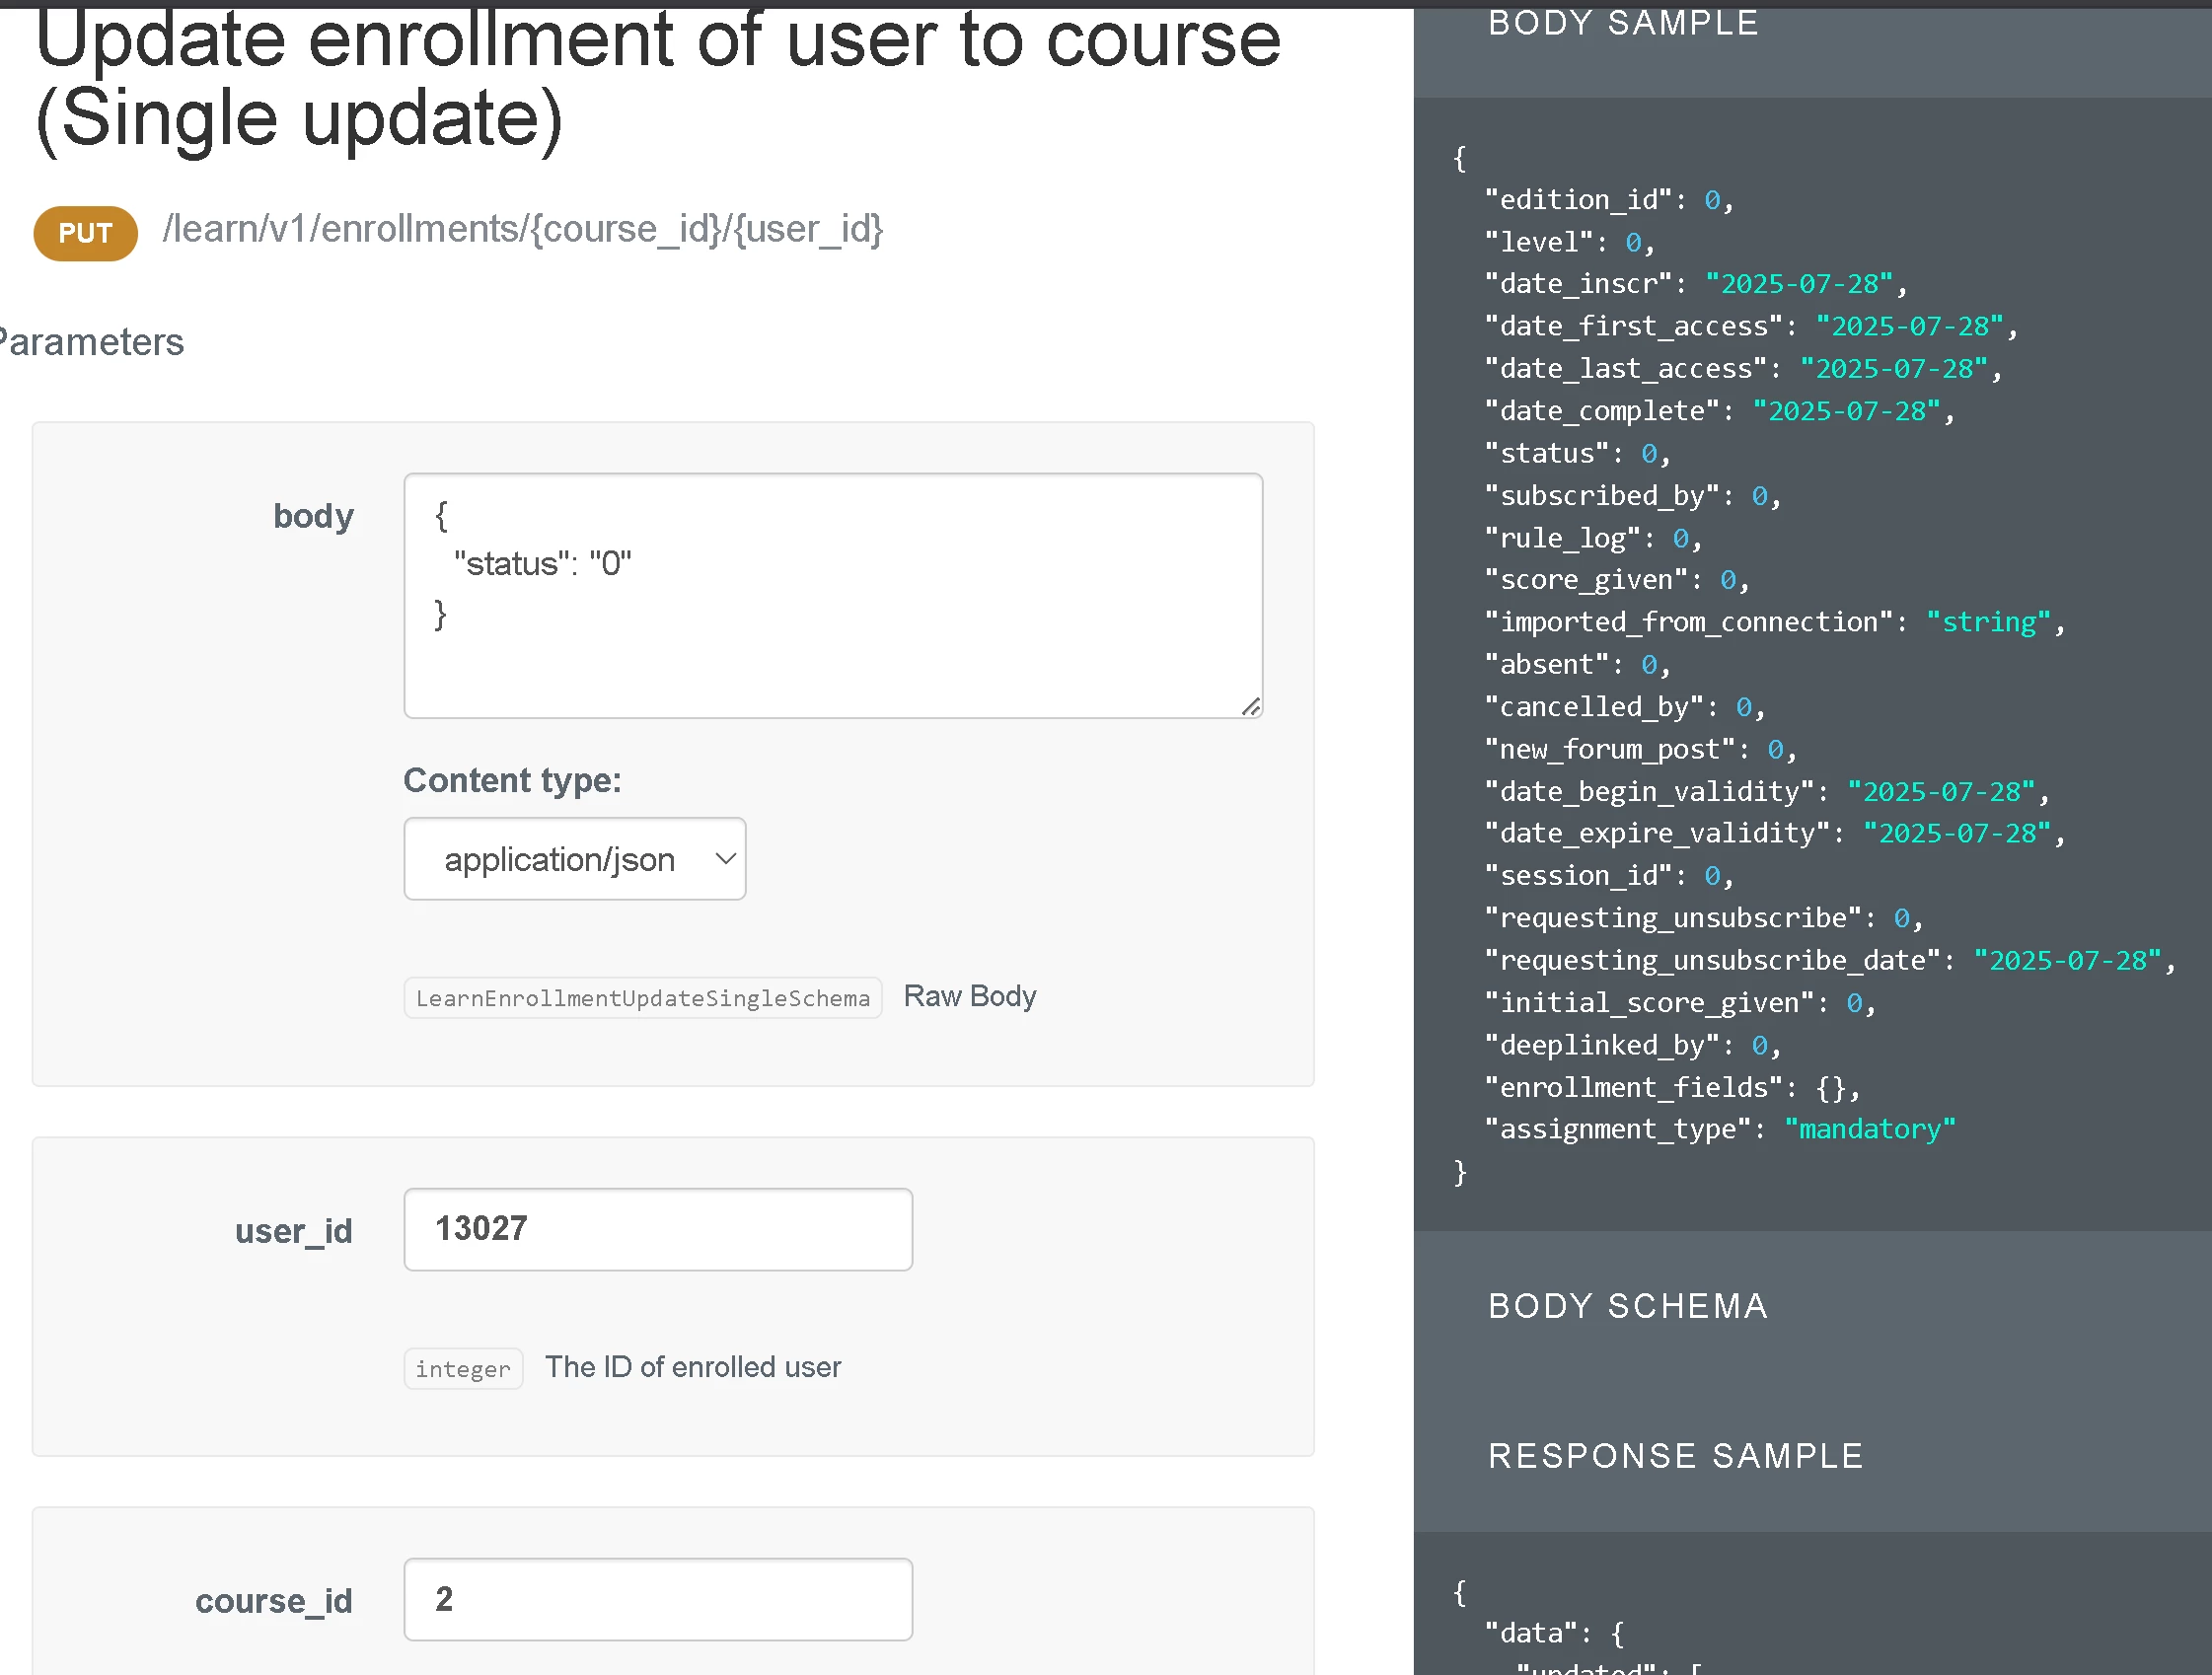Click the course_id input field
This screenshot has width=2212, height=1675.
[x=657, y=1599]
